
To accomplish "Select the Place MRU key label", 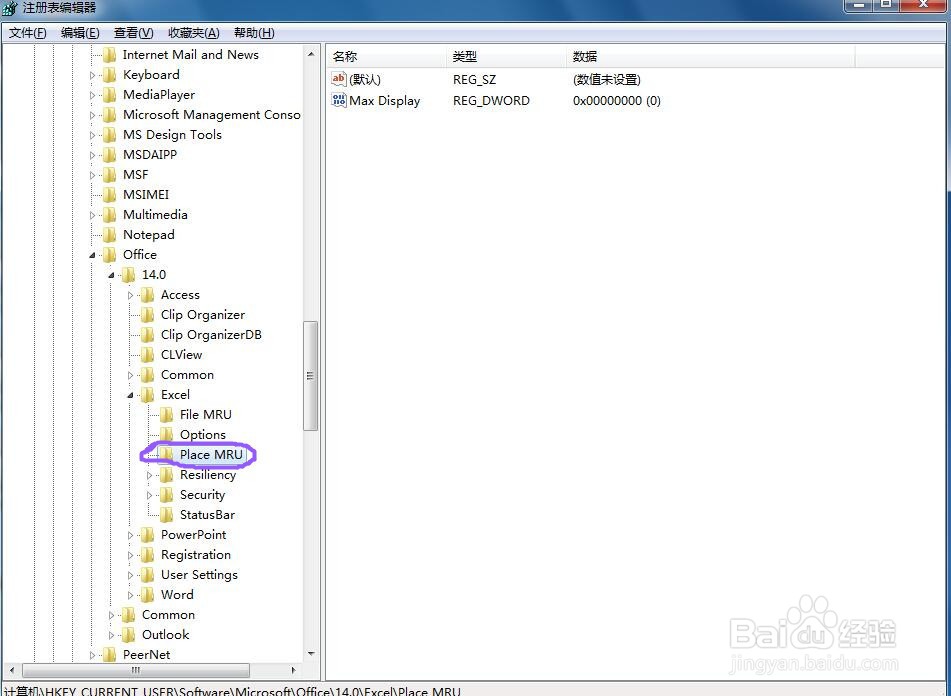I will click(x=211, y=455).
